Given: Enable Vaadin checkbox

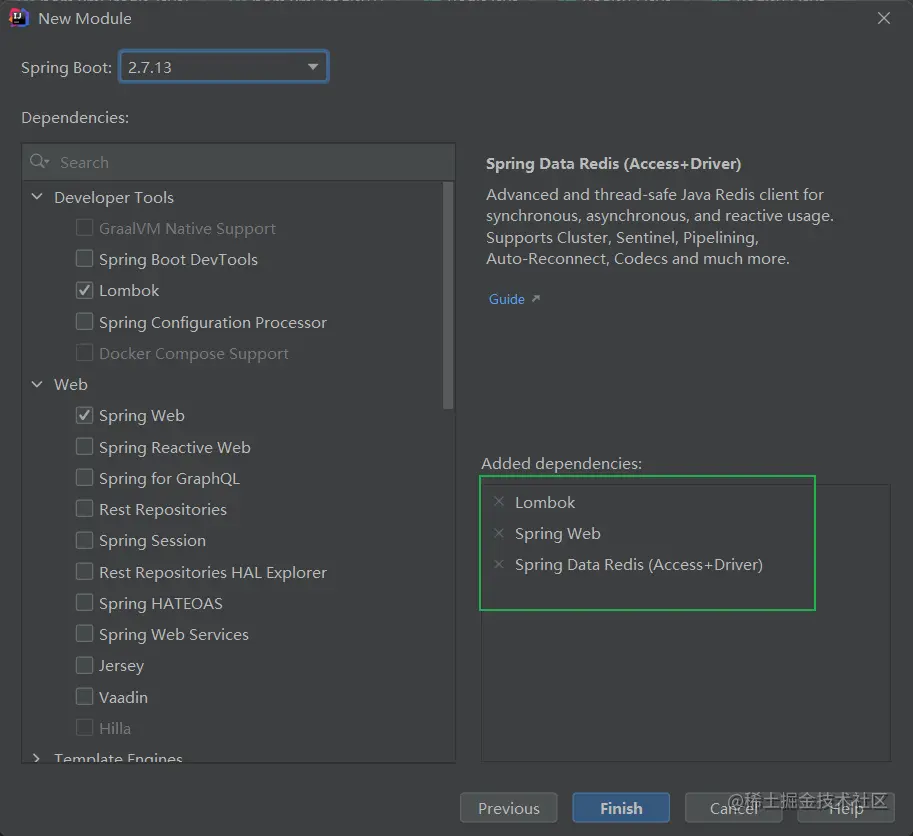Looking at the screenshot, I should coord(84,696).
